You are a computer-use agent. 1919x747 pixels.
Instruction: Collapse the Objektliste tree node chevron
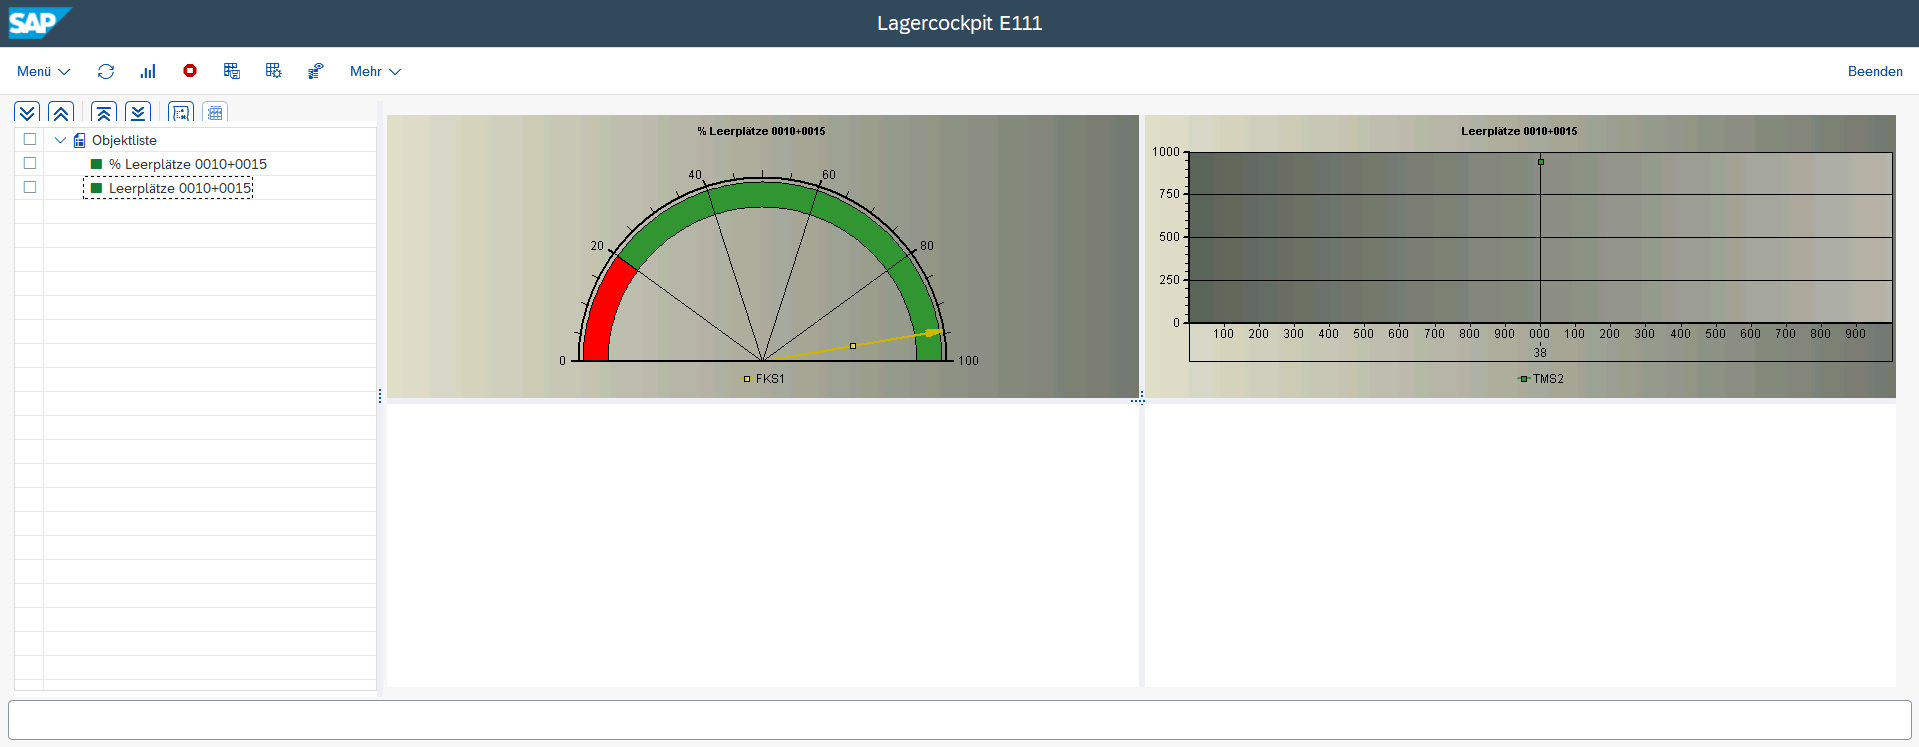coord(60,140)
